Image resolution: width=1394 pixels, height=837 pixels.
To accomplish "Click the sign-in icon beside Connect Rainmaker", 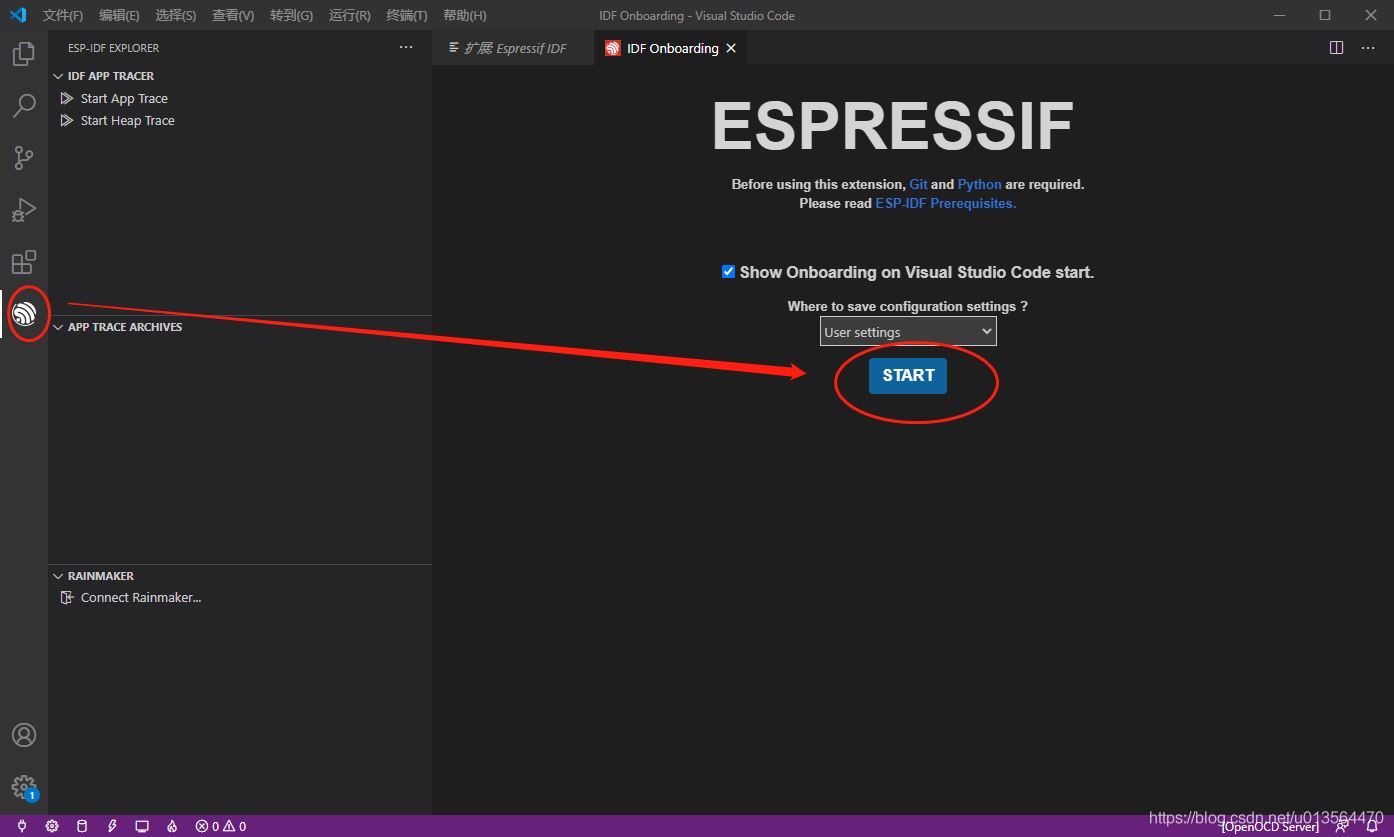I will click(x=67, y=597).
